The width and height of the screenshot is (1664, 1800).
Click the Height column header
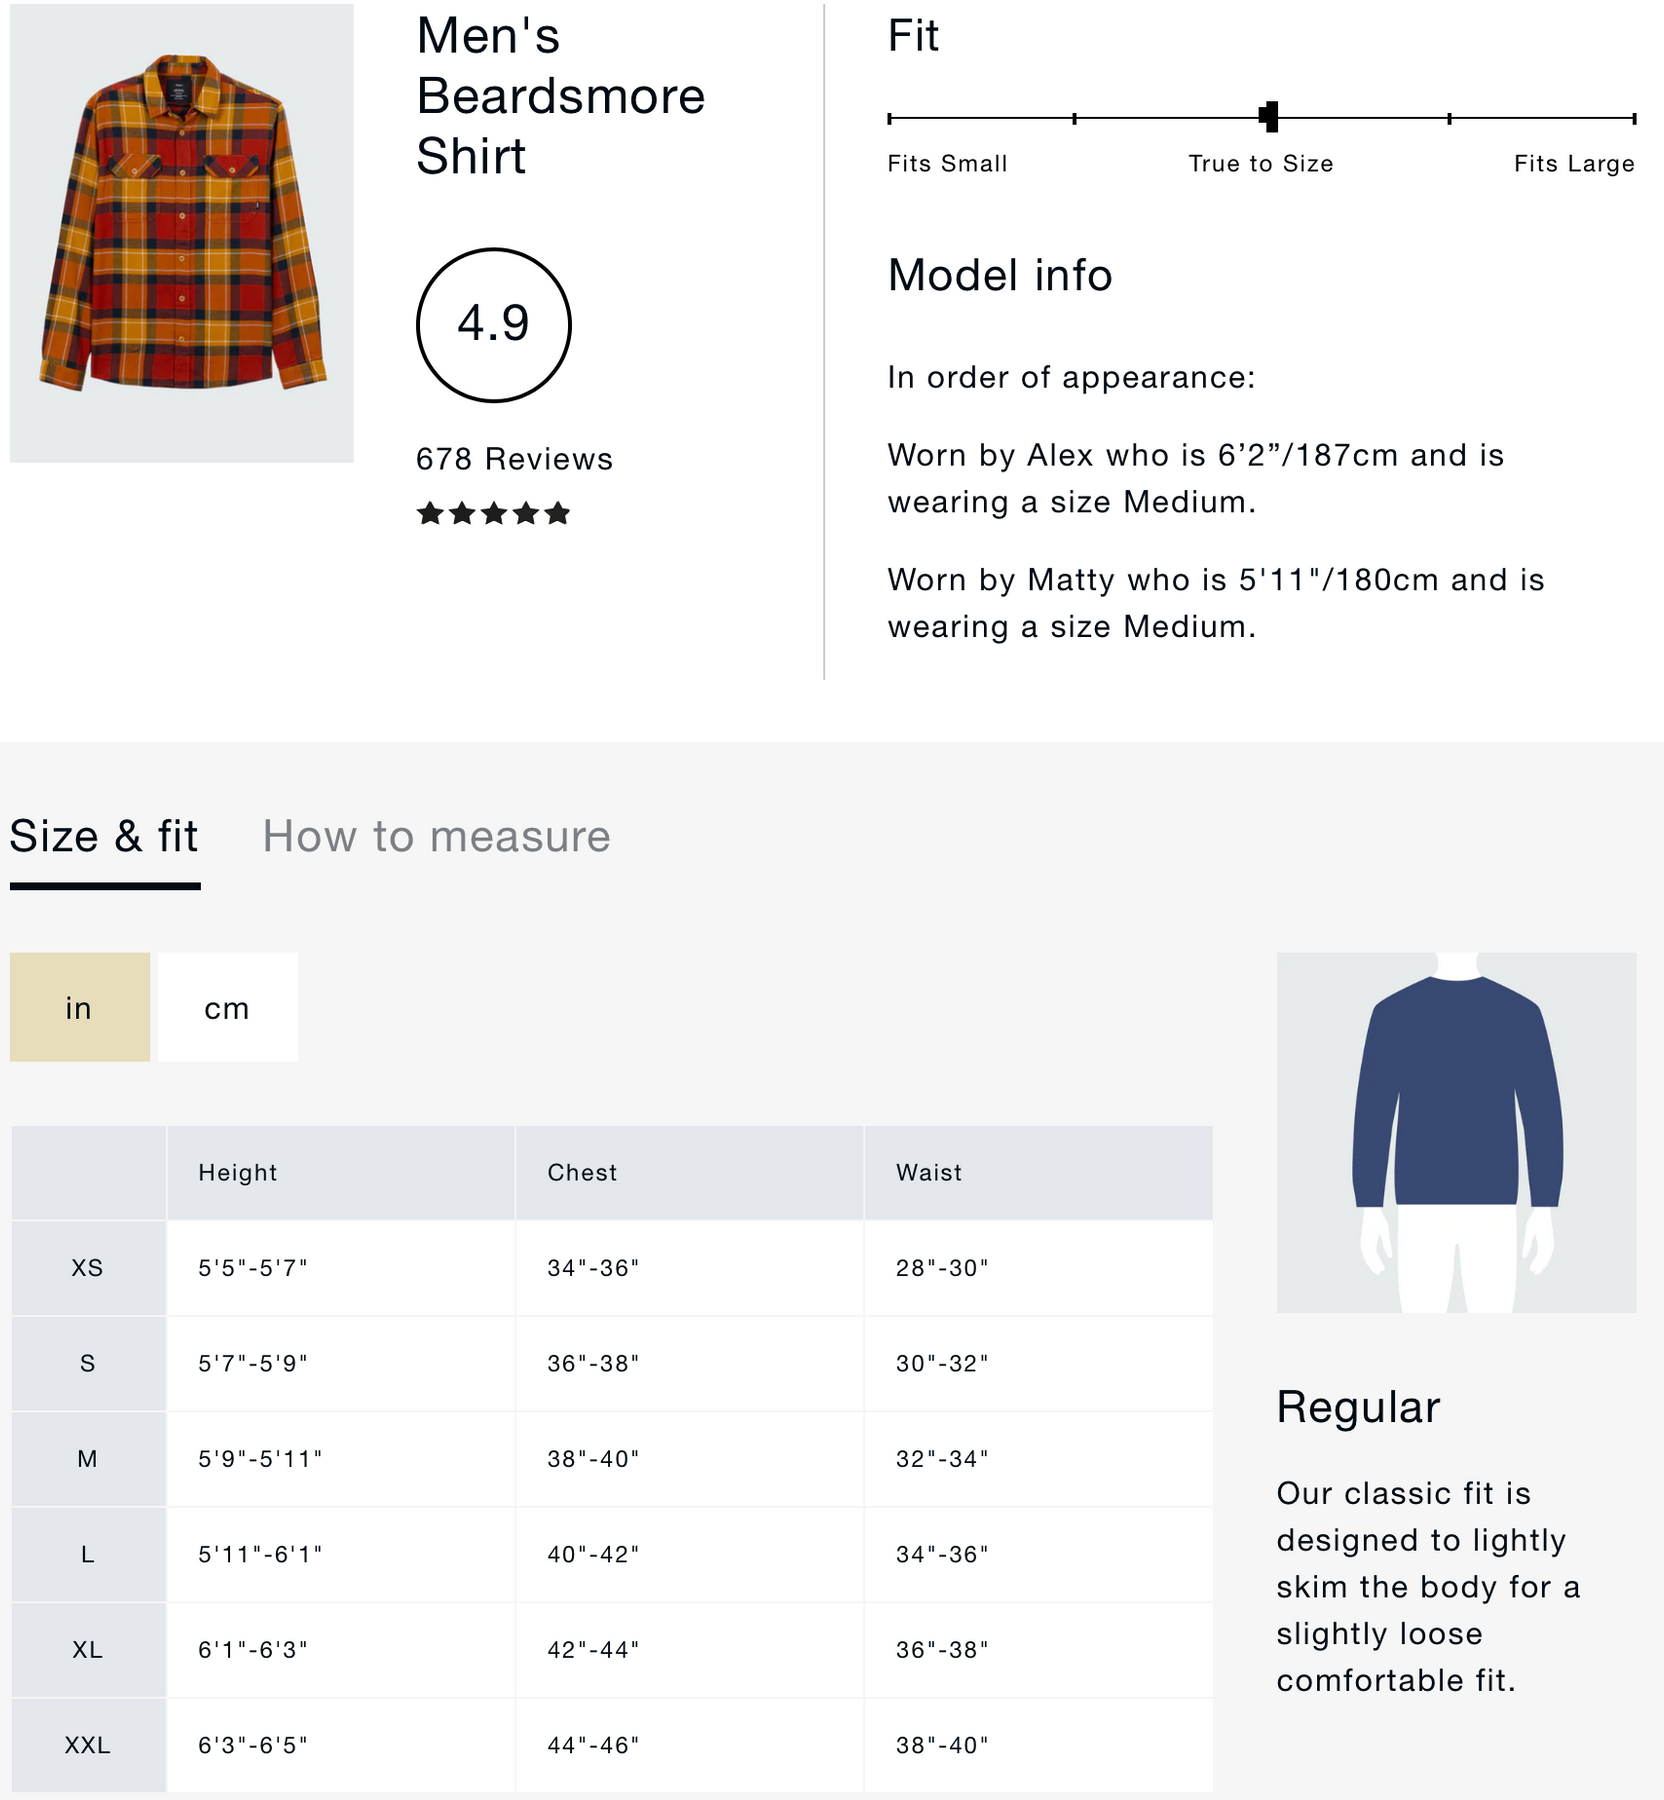coord(238,1173)
